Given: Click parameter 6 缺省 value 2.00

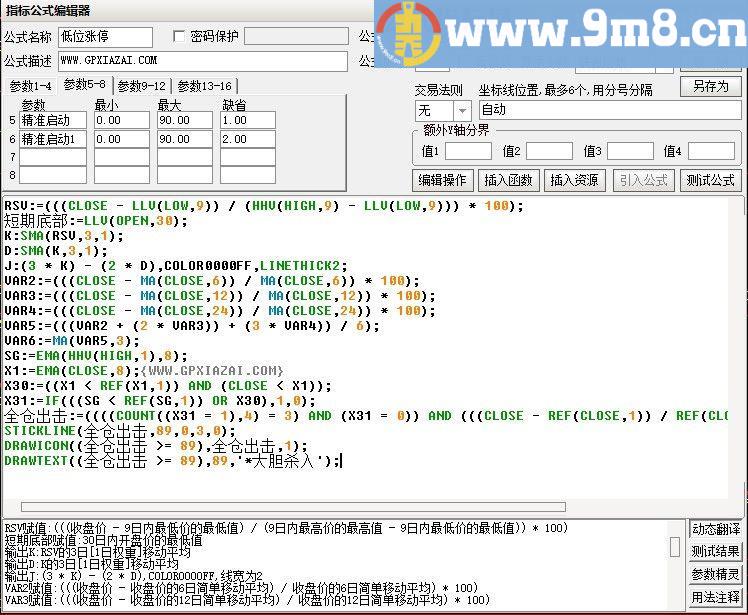Looking at the screenshot, I should click(248, 139).
